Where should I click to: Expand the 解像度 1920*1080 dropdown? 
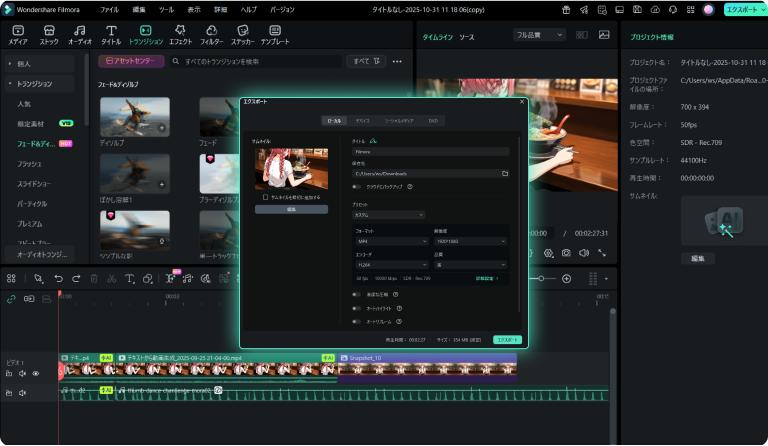471,243
